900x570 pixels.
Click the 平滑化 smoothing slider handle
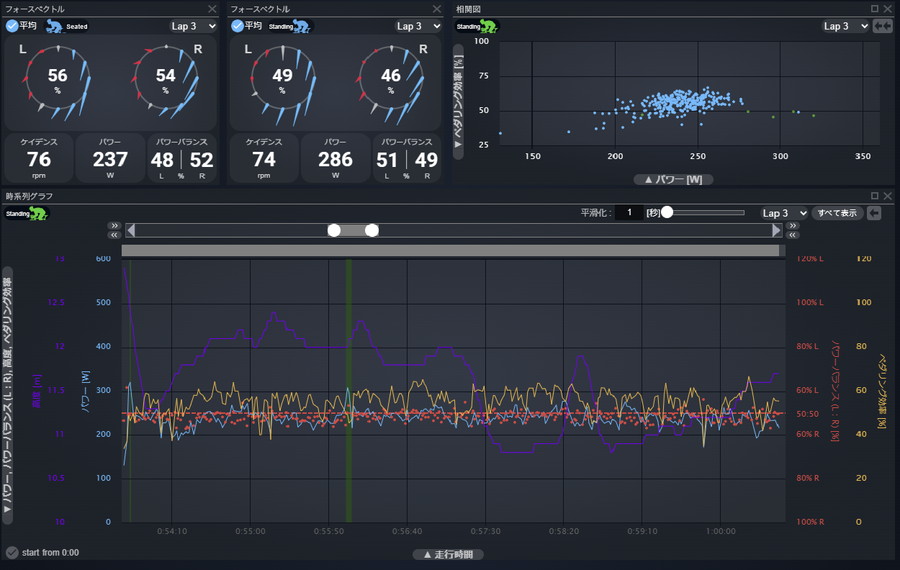667,212
